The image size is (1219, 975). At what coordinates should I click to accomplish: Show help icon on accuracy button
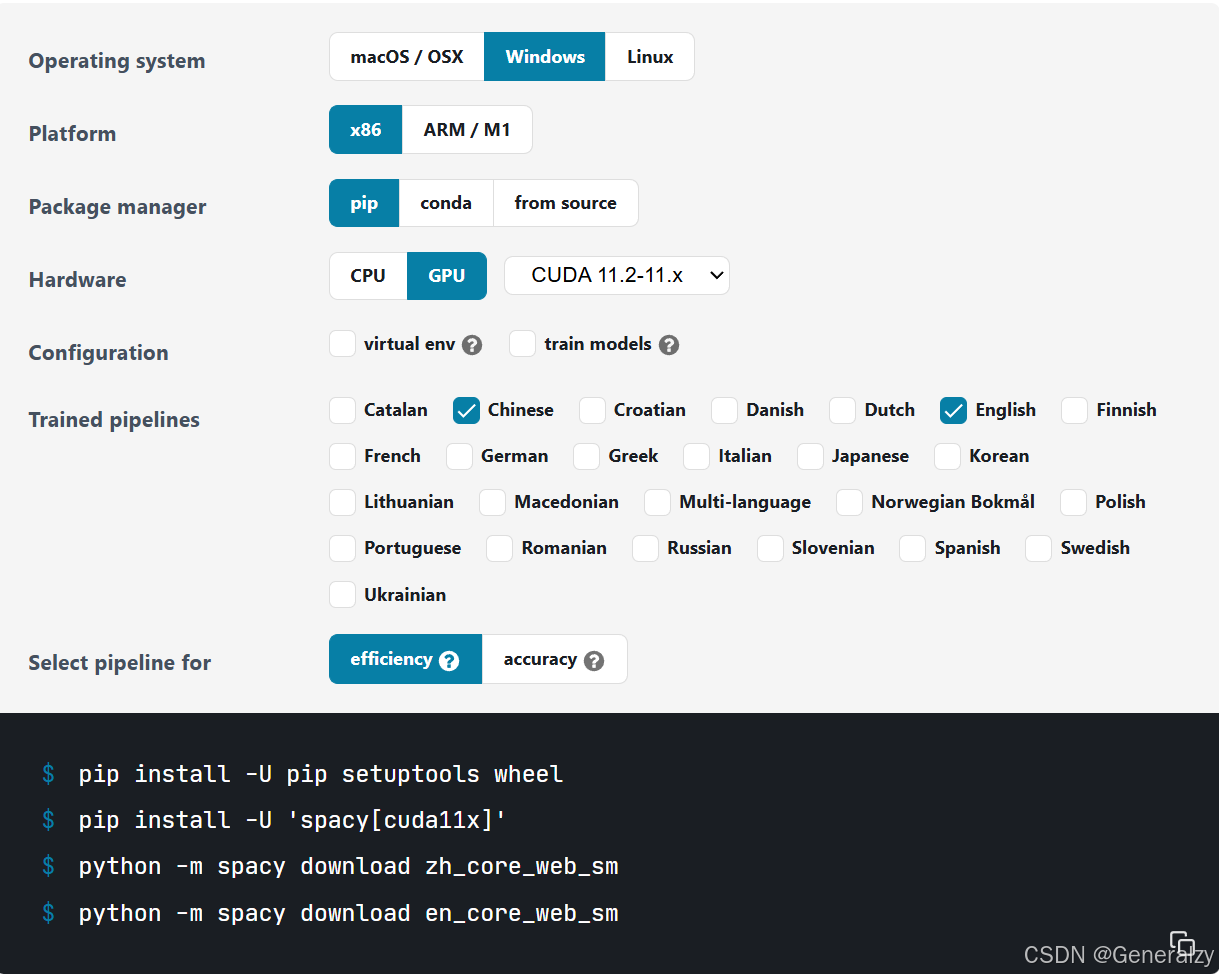point(594,661)
